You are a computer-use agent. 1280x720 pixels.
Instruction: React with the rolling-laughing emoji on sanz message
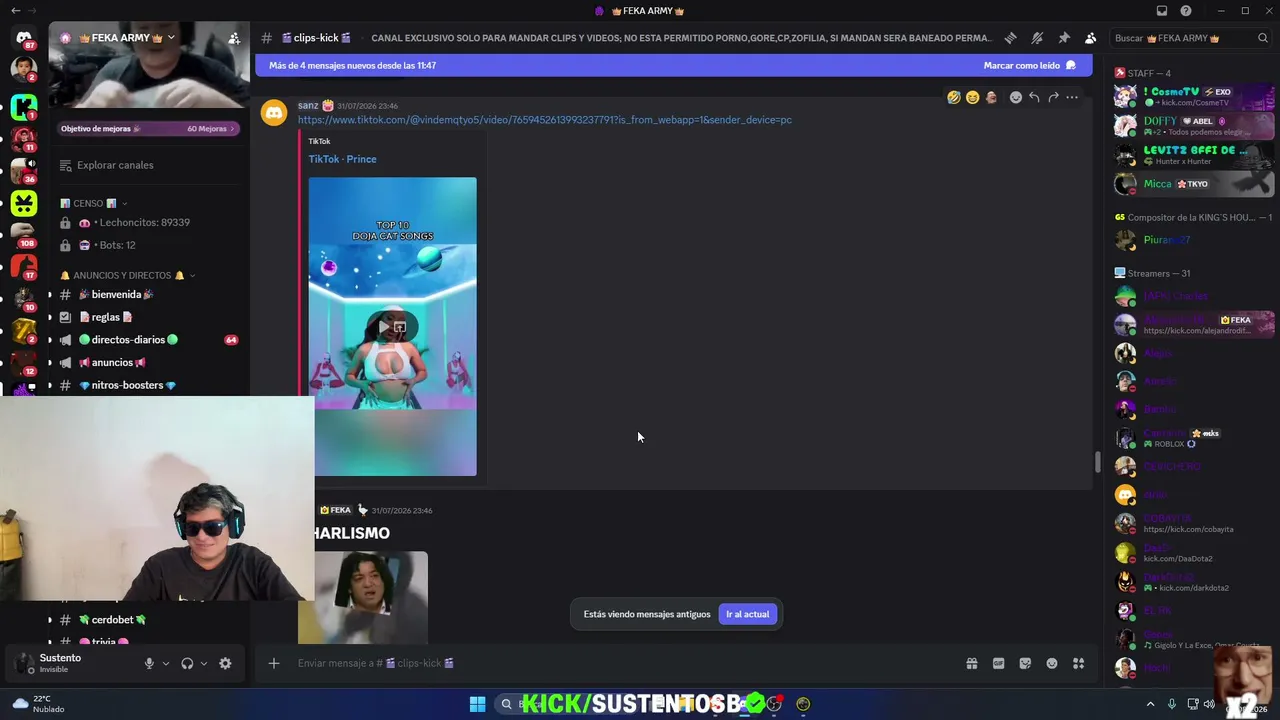coord(954,97)
